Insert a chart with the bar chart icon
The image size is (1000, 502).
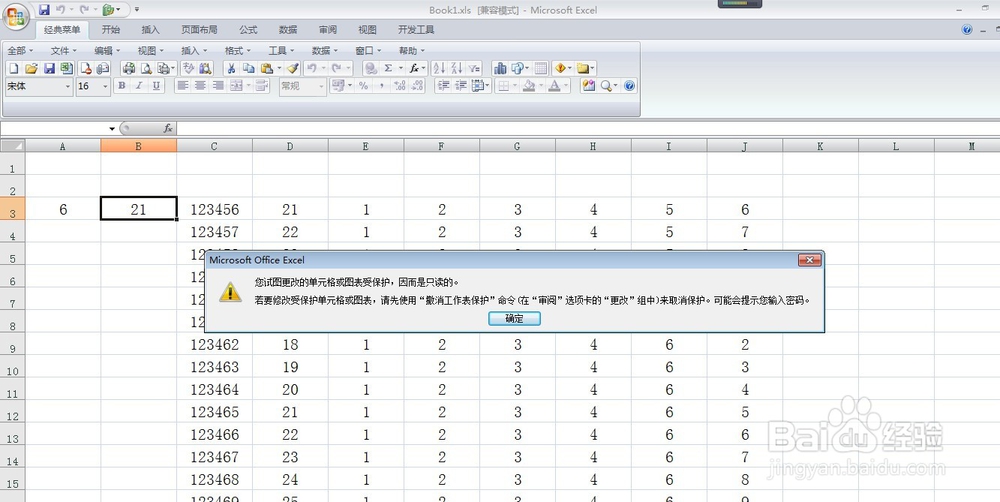coord(500,68)
